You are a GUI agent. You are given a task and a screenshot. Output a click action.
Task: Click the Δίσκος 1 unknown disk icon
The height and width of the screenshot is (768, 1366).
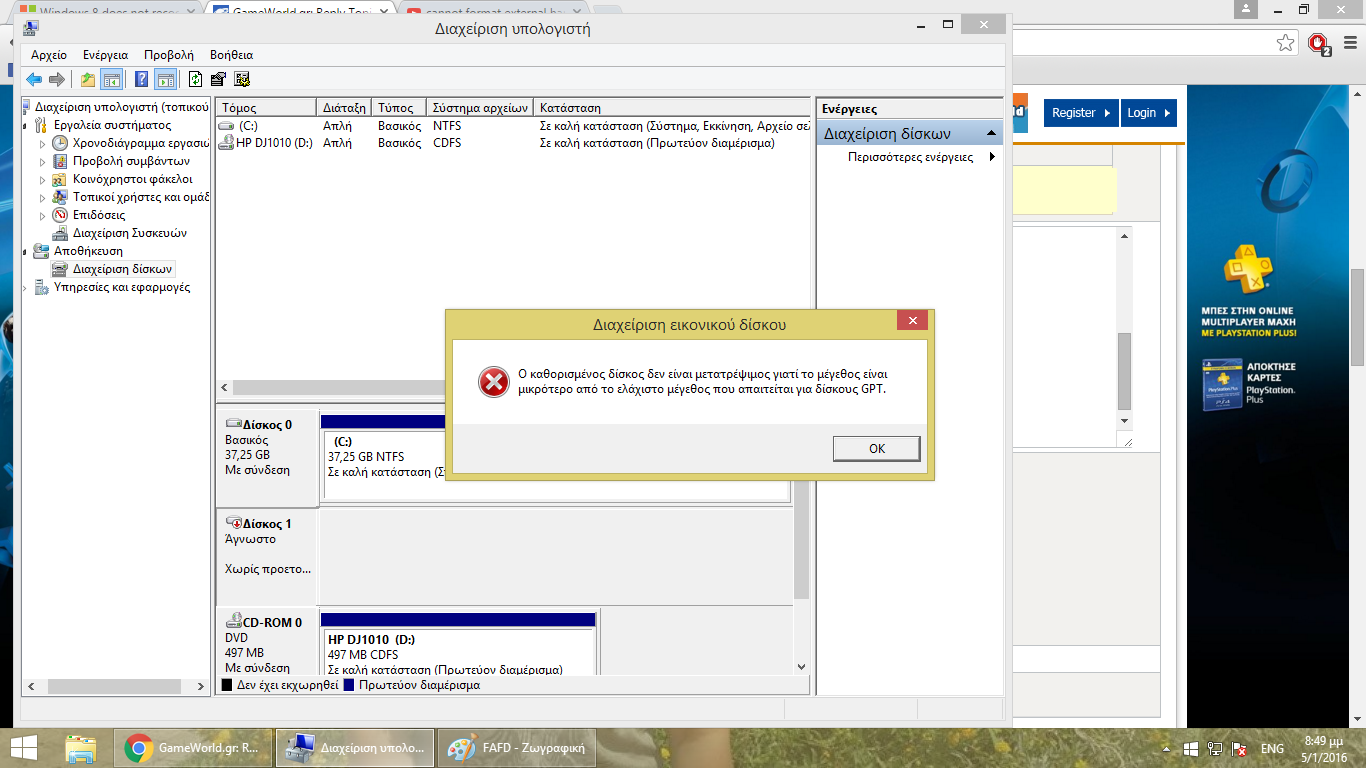tap(234, 523)
